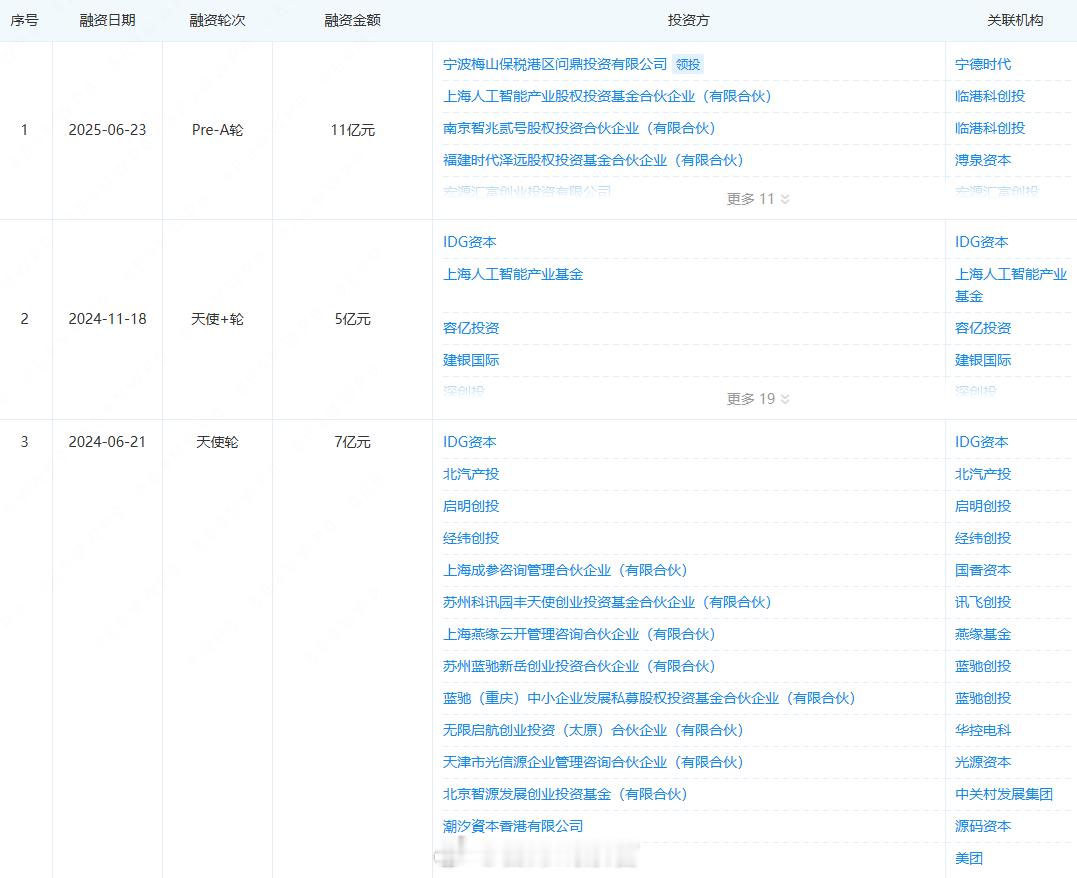Open 宁波梅山保税港区问鼎投资有限公司 investor link
This screenshot has width=1077, height=878.
pos(555,65)
